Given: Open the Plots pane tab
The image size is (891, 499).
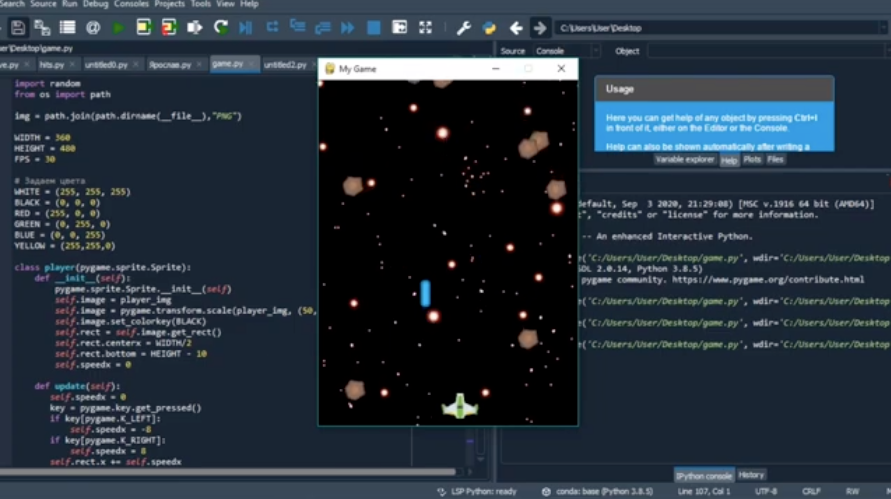Looking at the screenshot, I should [x=752, y=159].
